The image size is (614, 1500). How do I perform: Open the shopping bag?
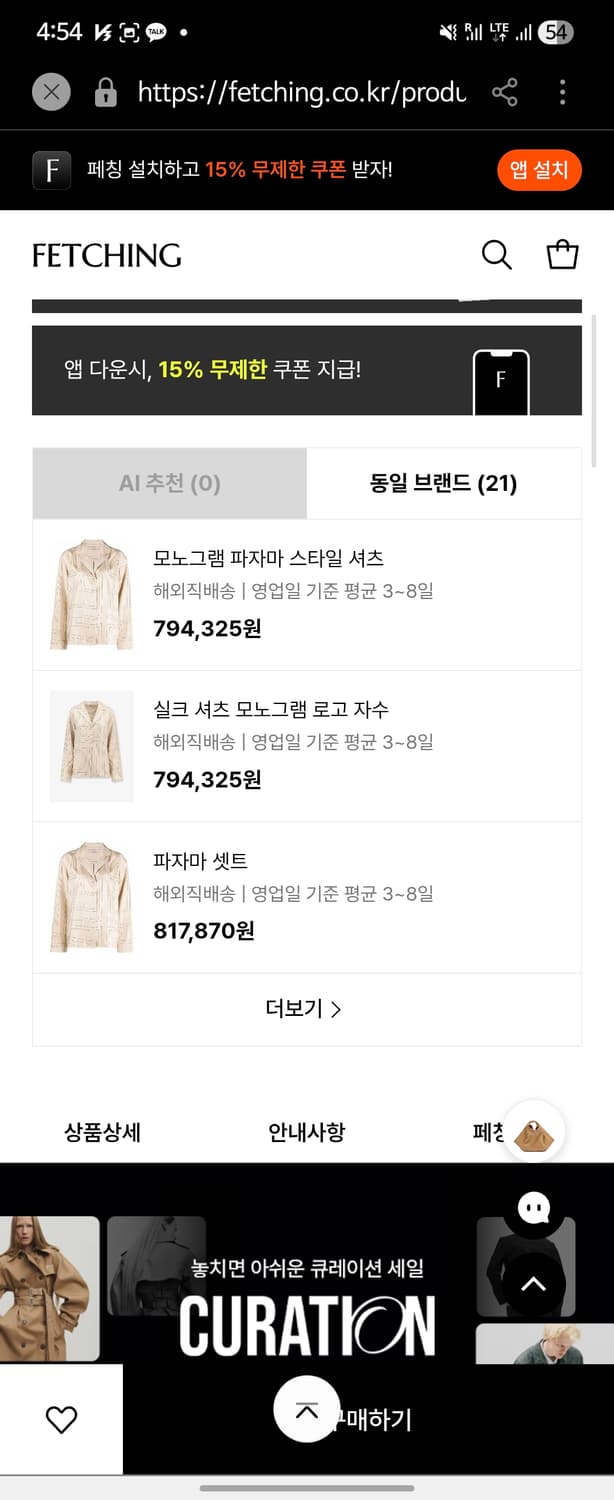coord(562,255)
